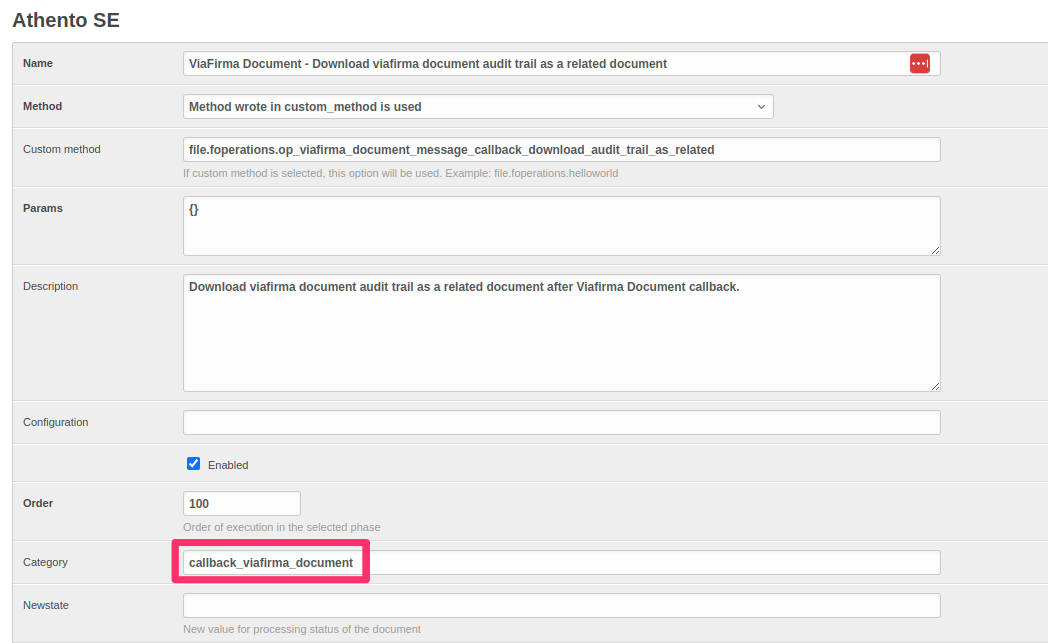Click the bold "Name" field label
The width and height of the screenshot is (1048, 643).
pos(38,63)
